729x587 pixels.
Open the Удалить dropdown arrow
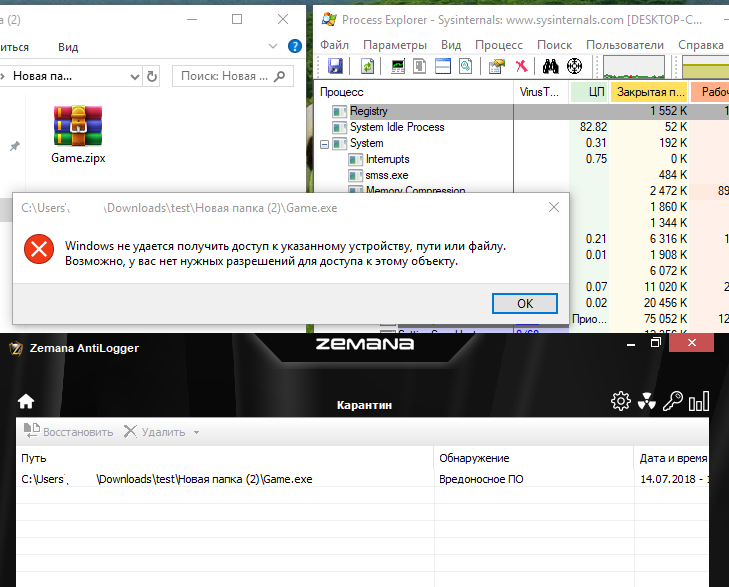(196, 432)
